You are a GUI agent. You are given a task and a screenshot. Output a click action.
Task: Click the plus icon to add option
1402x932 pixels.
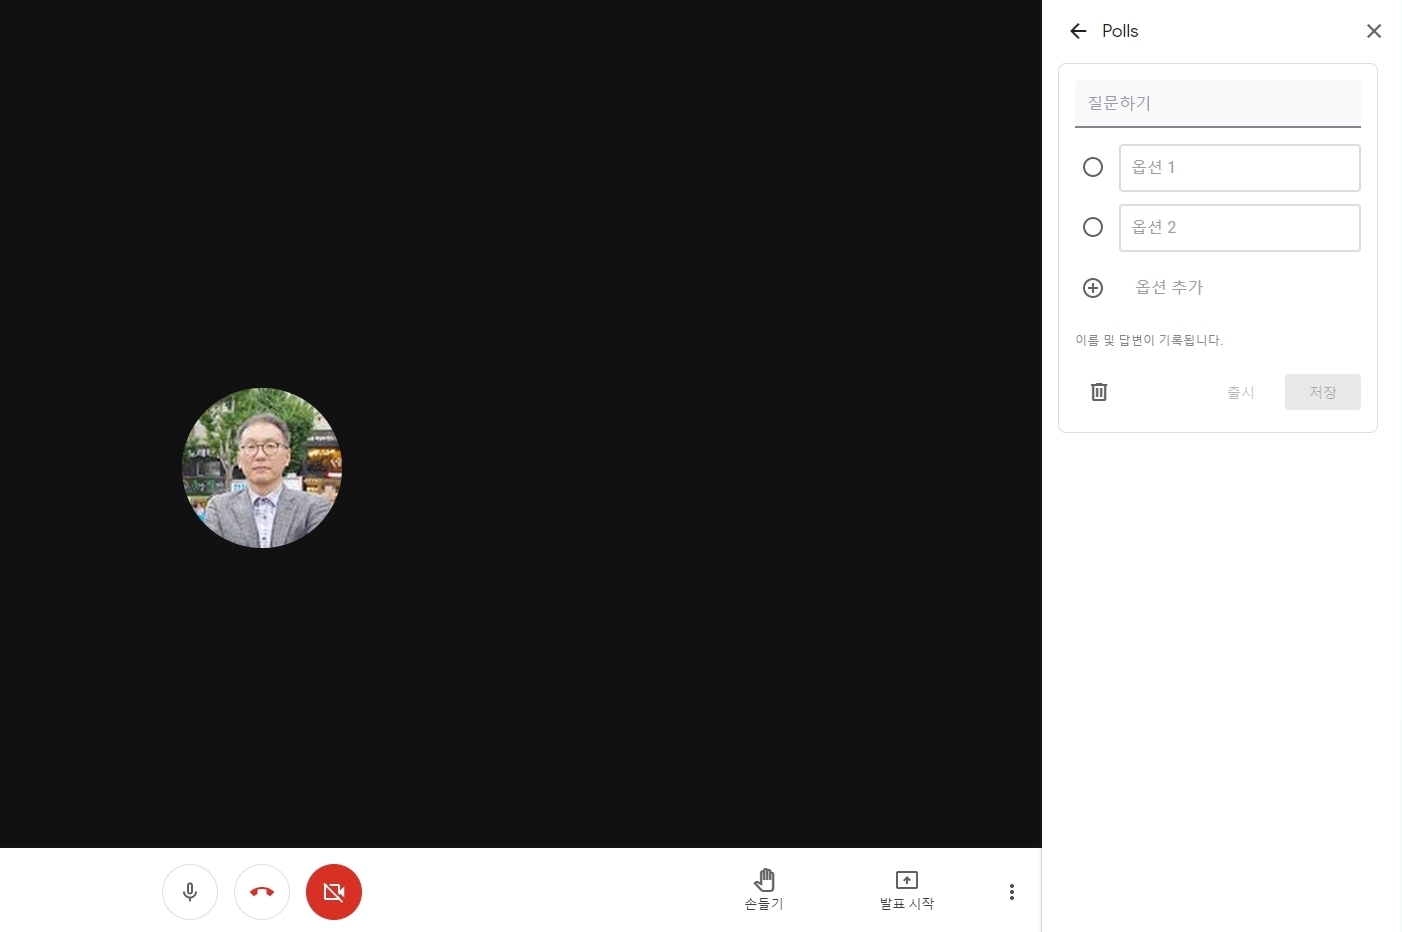point(1093,288)
